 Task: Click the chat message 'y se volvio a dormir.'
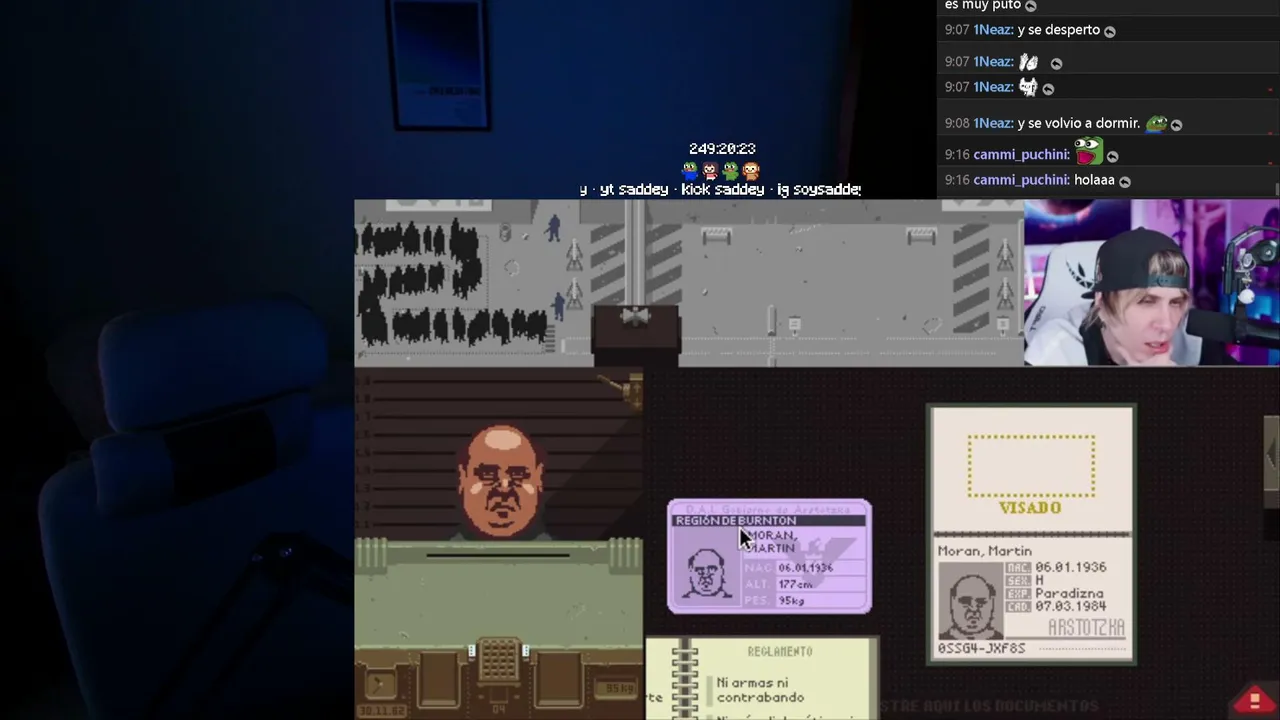click(1079, 123)
